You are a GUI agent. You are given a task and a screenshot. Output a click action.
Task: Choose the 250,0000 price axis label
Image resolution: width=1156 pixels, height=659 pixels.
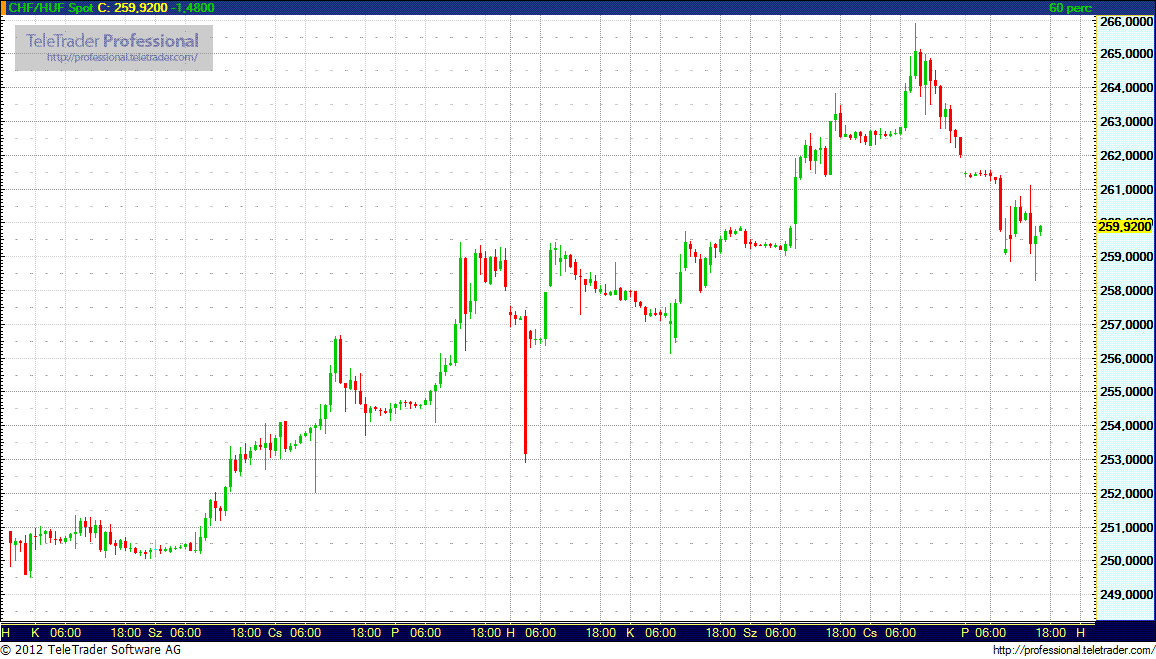coord(1125,560)
